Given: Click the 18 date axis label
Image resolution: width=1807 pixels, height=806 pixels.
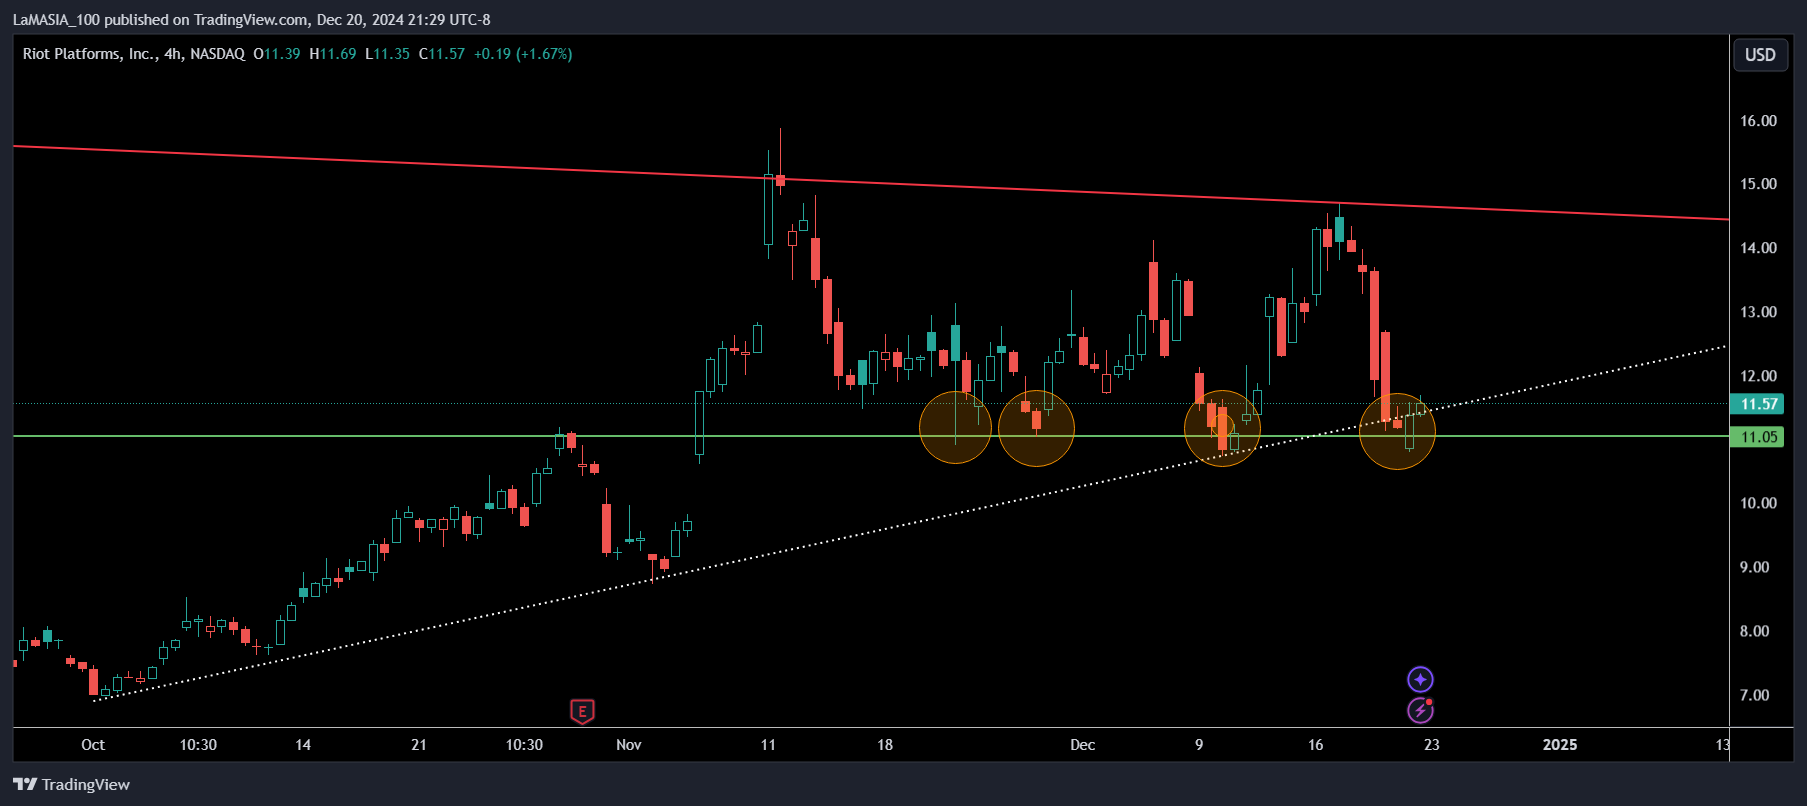Looking at the screenshot, I should [885, 745].
